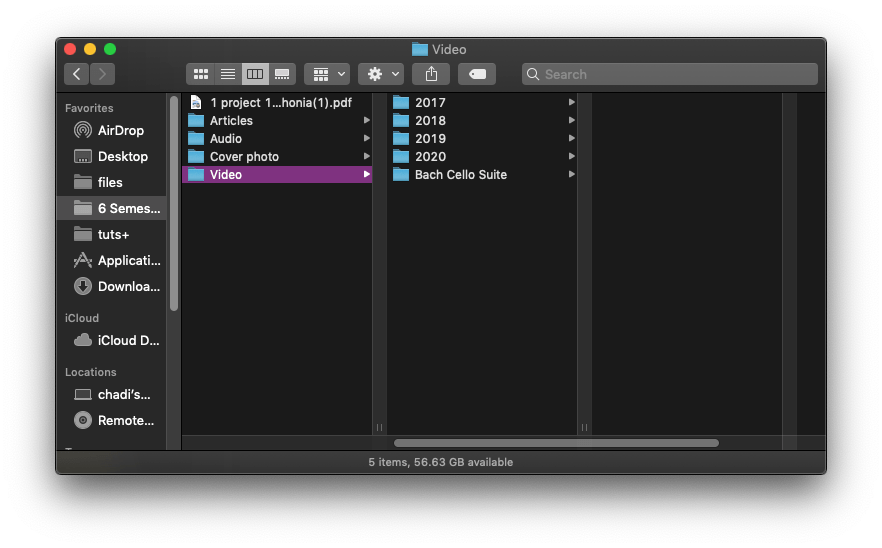Screen dimensions: 882x548
Task: Open Downloads from the sidebar
Action: coord(128,286)
